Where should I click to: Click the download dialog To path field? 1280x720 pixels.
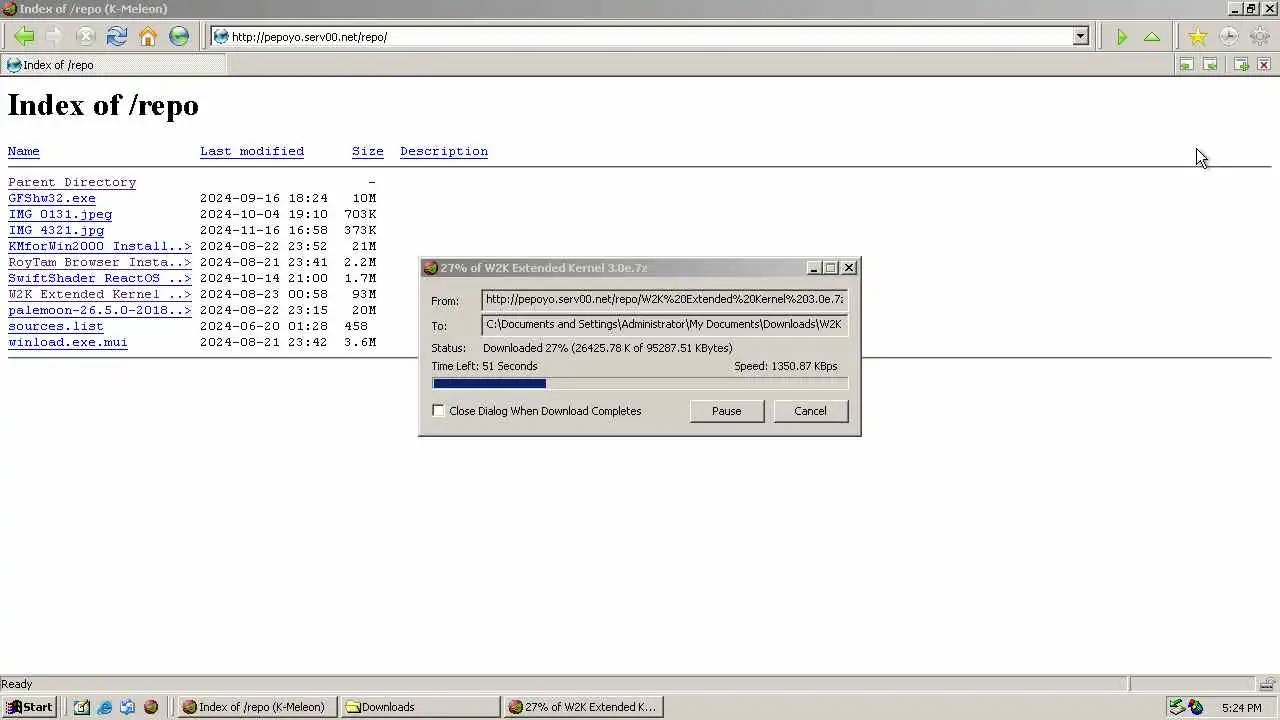pos(664,324)
